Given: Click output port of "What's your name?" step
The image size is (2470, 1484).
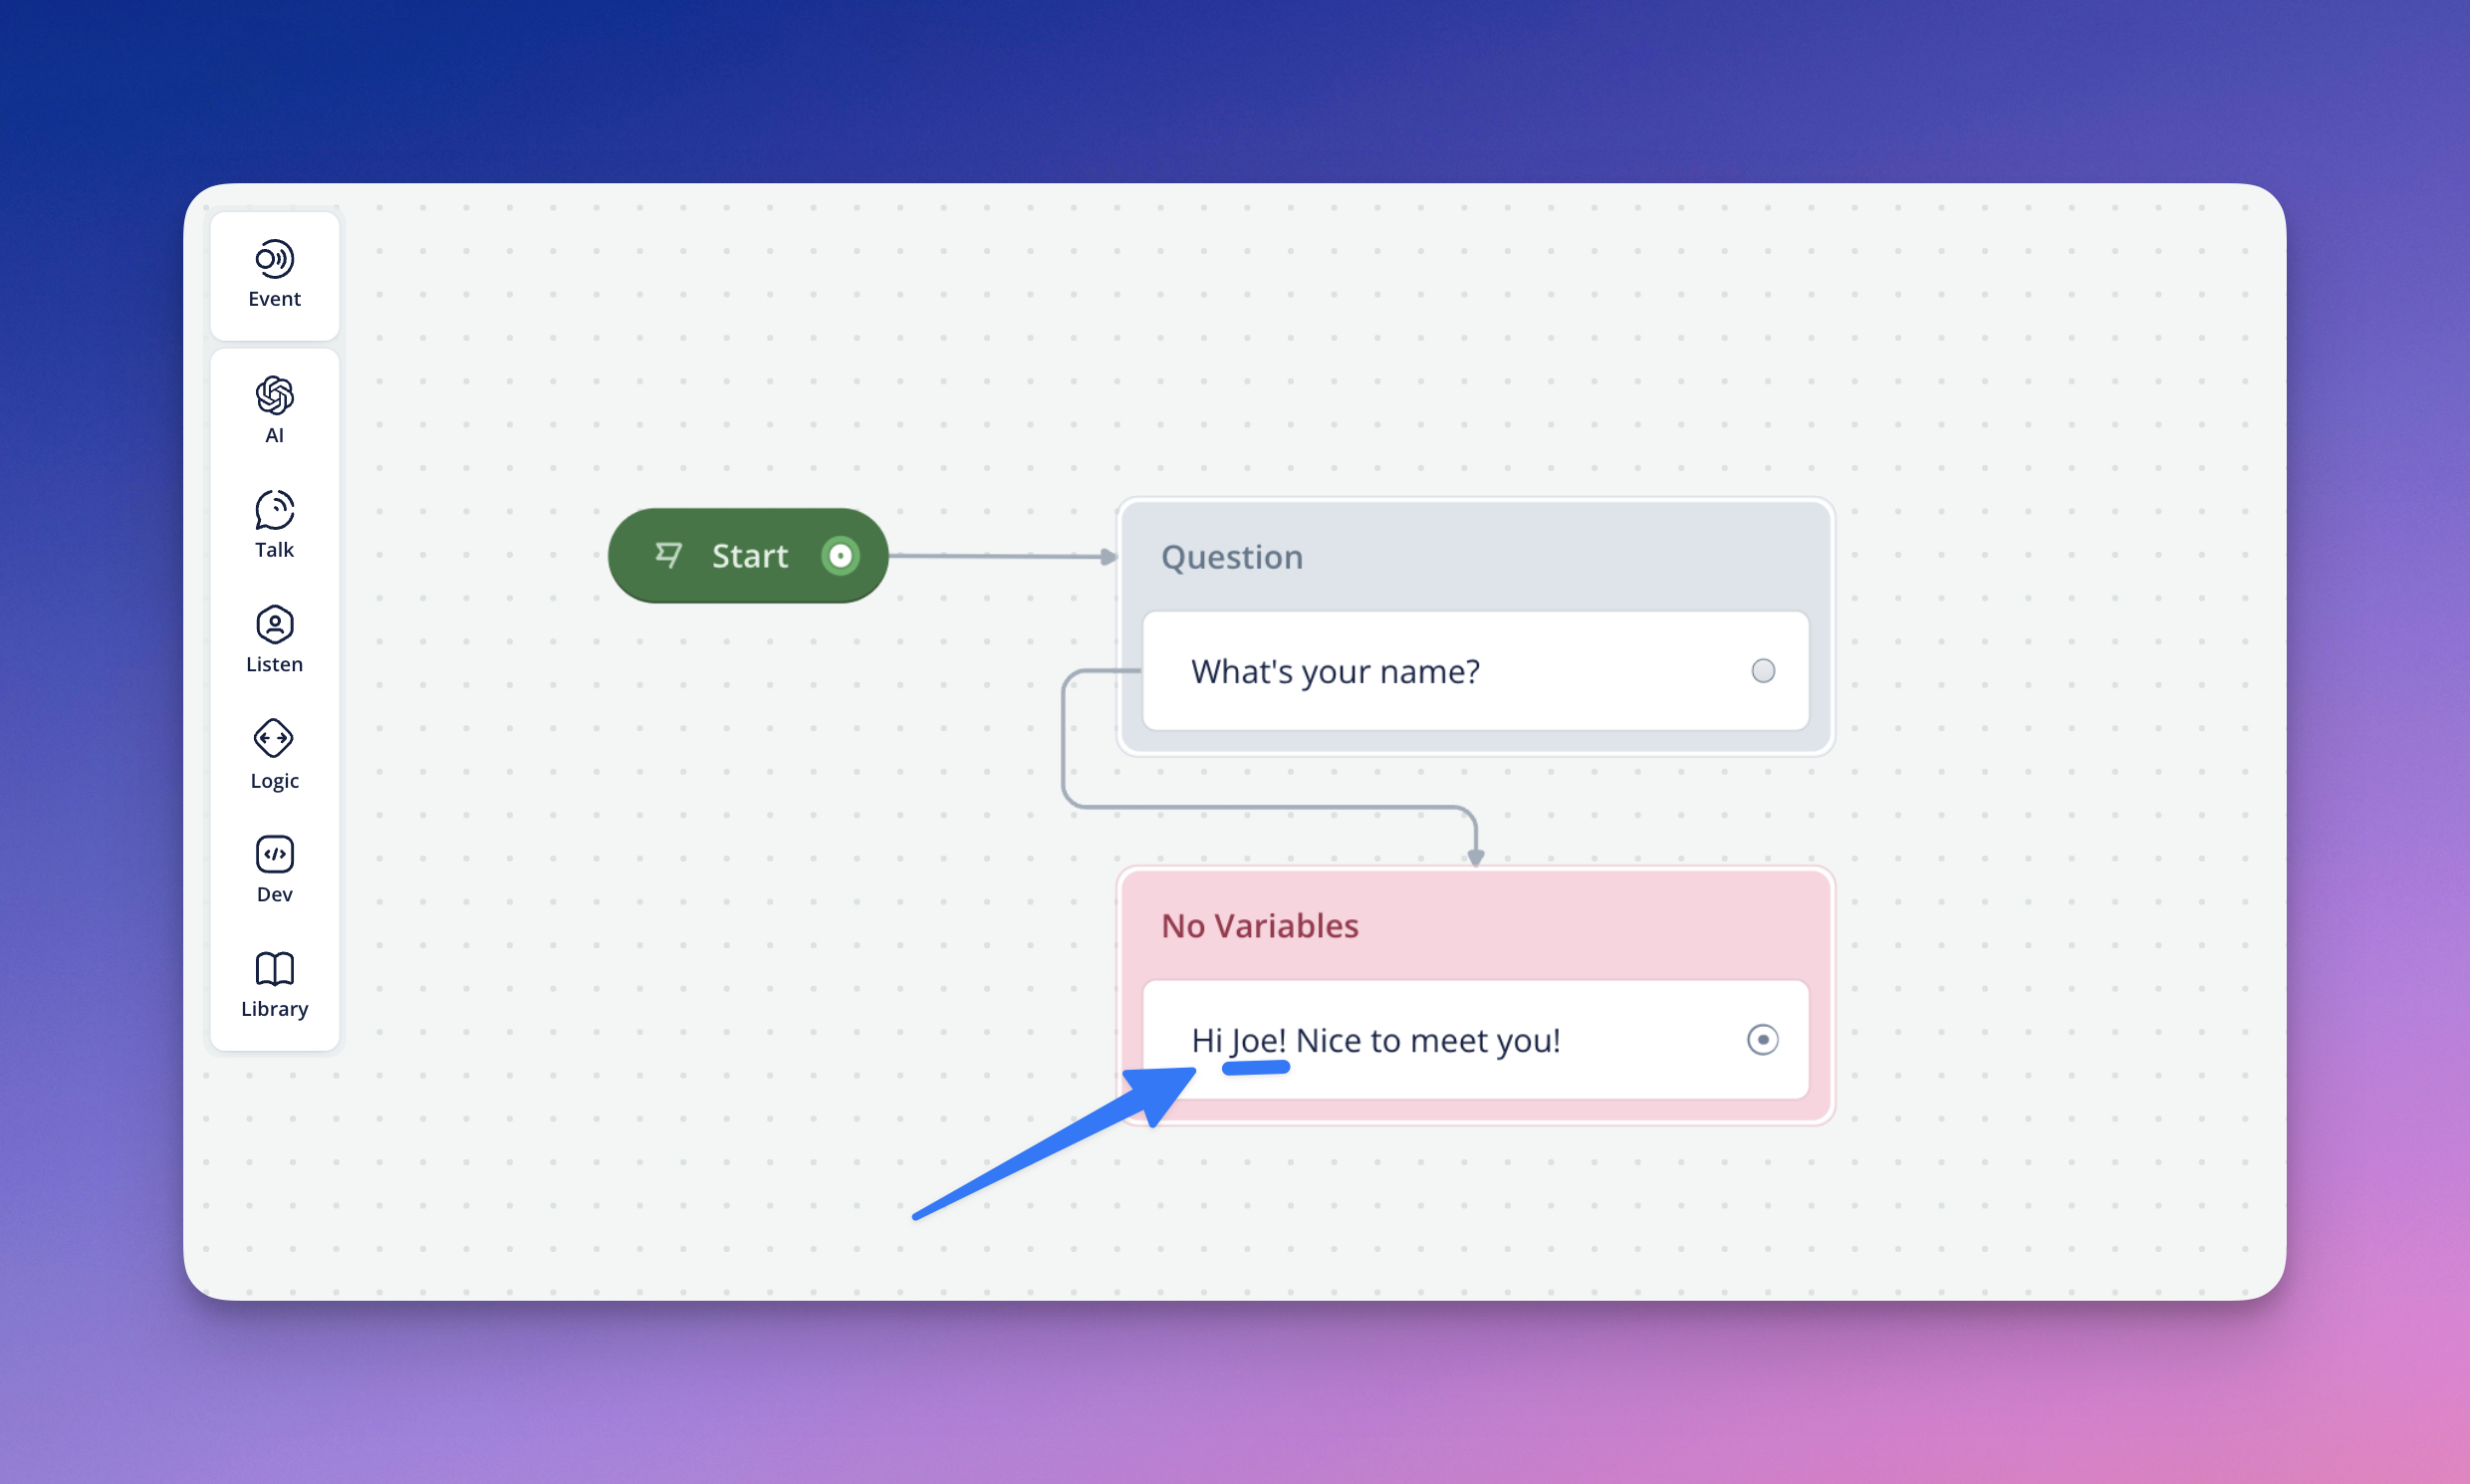Looking at the screenshot, I should [x=1763, y=671].
